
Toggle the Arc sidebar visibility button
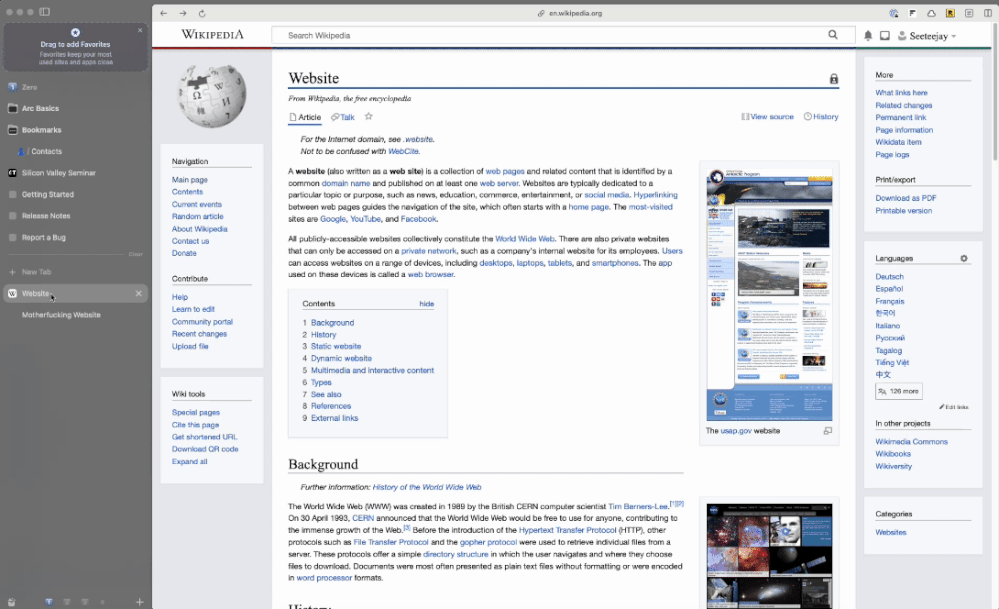pos(45,12)
